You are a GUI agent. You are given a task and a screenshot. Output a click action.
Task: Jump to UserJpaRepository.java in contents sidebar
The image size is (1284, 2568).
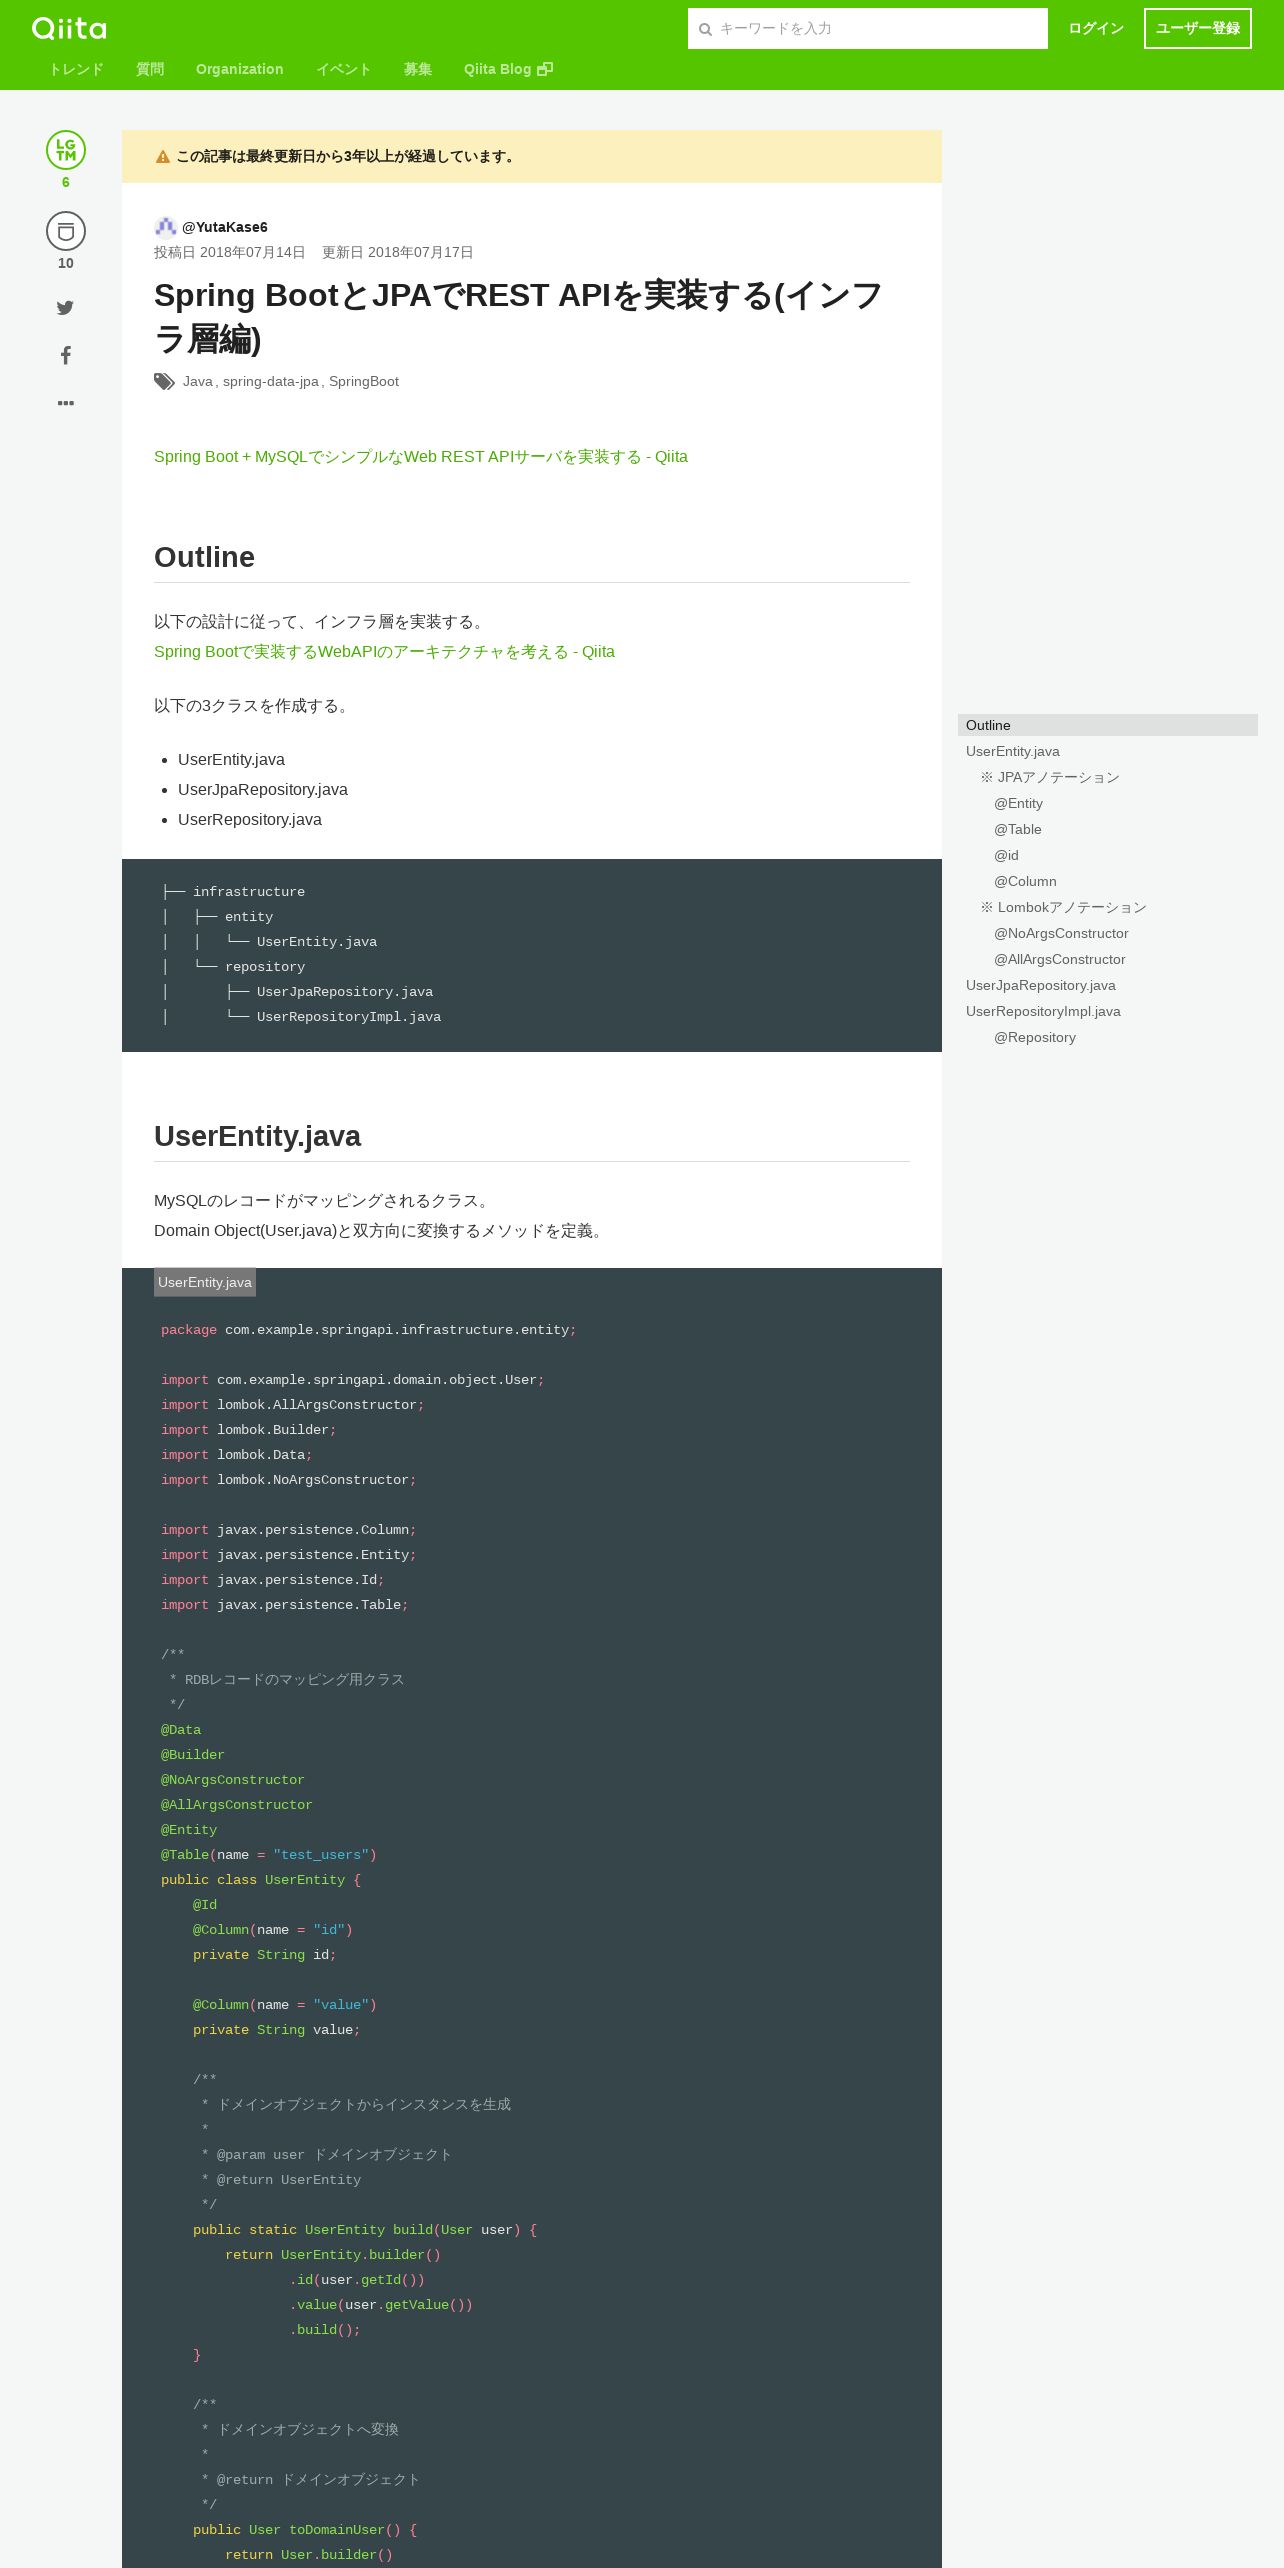(1040, 985)
